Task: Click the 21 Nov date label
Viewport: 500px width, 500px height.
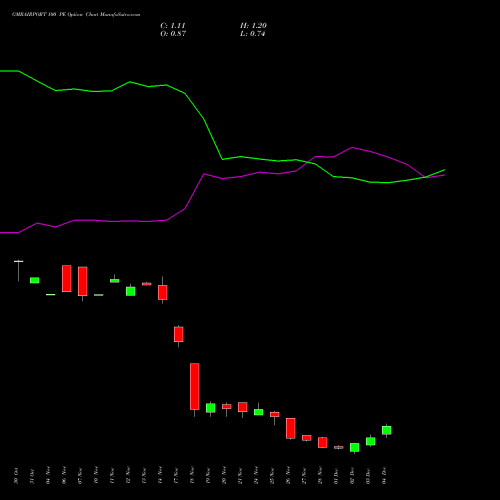Action: pos(240,476)
